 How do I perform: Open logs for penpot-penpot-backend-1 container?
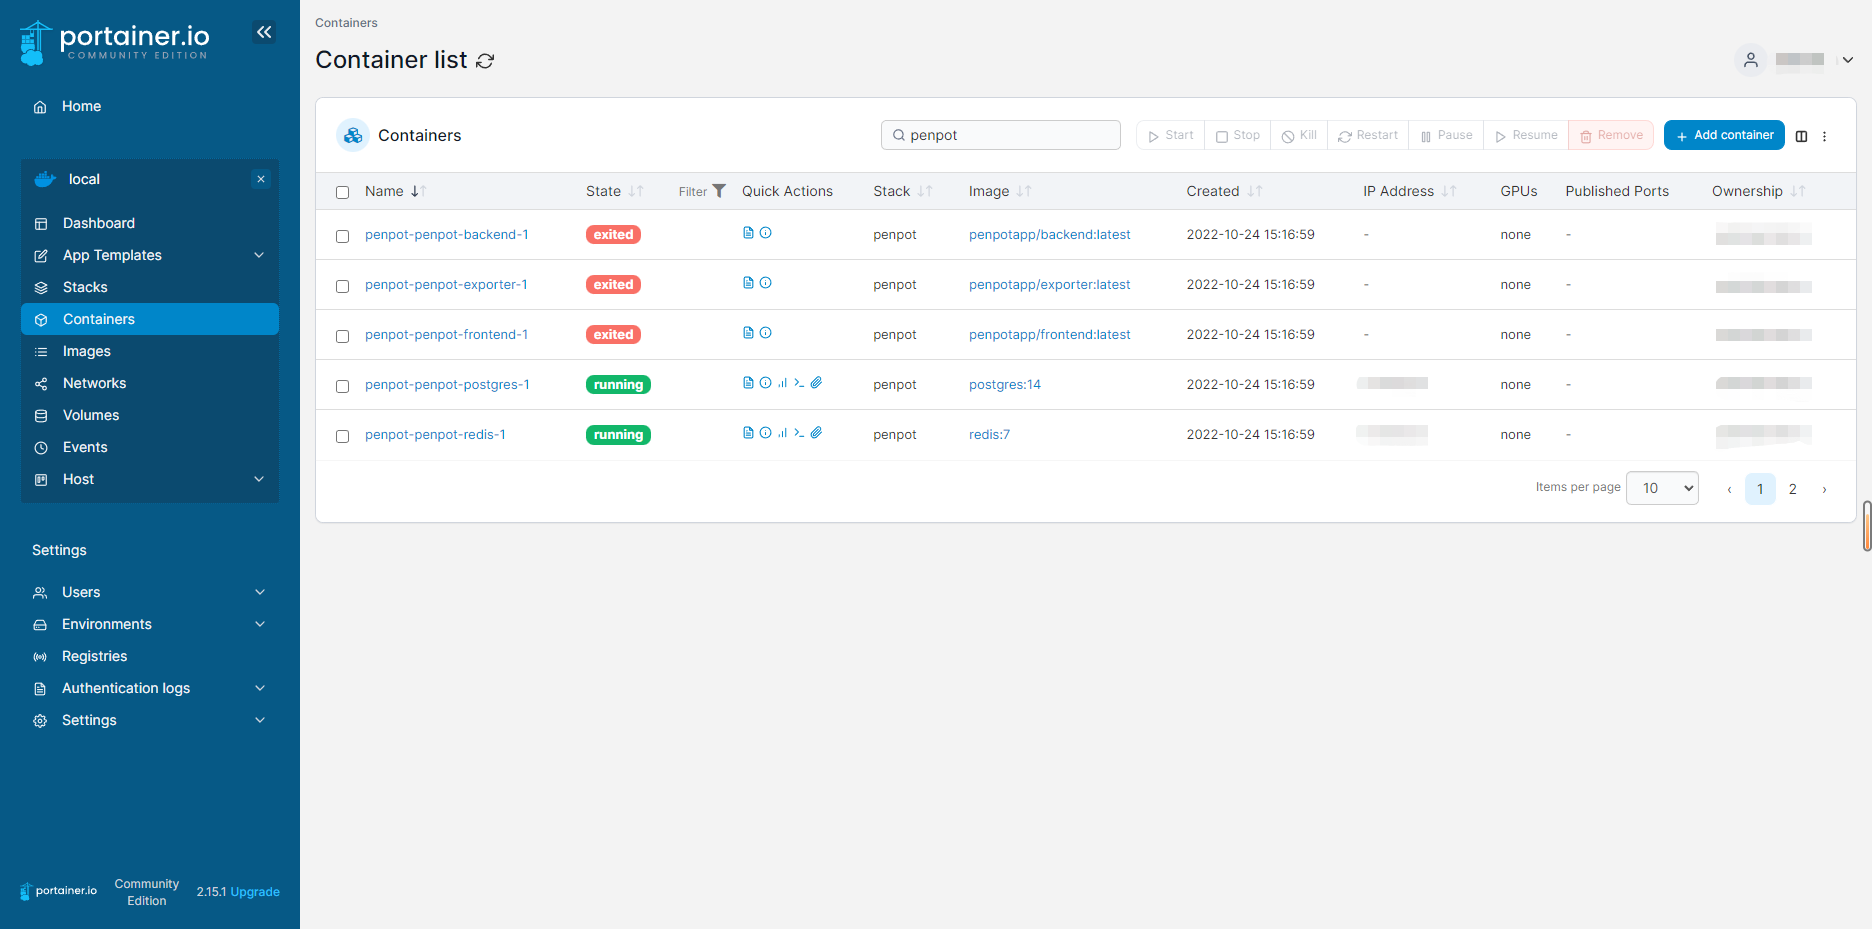tap(747, 232)
